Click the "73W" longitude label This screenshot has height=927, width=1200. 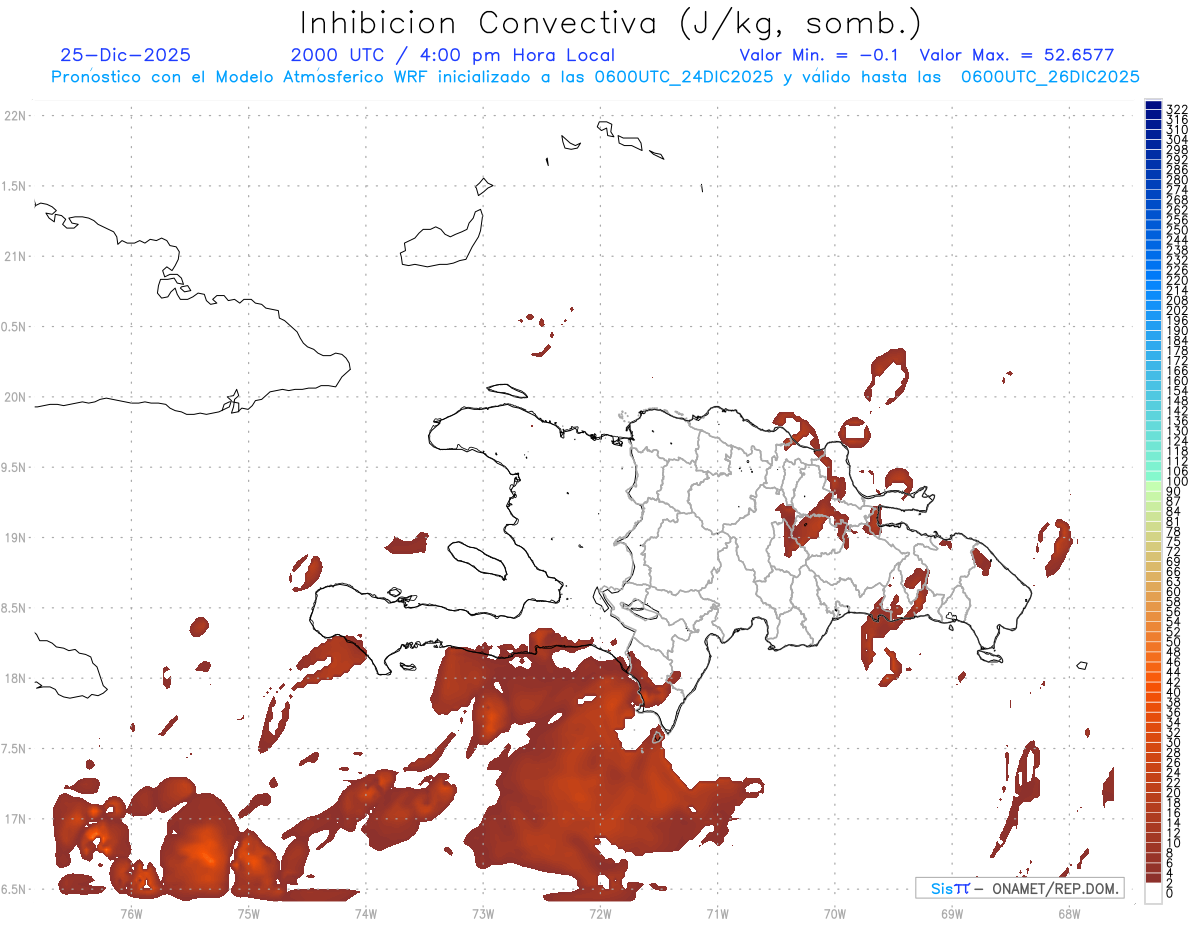pos(483,913)
